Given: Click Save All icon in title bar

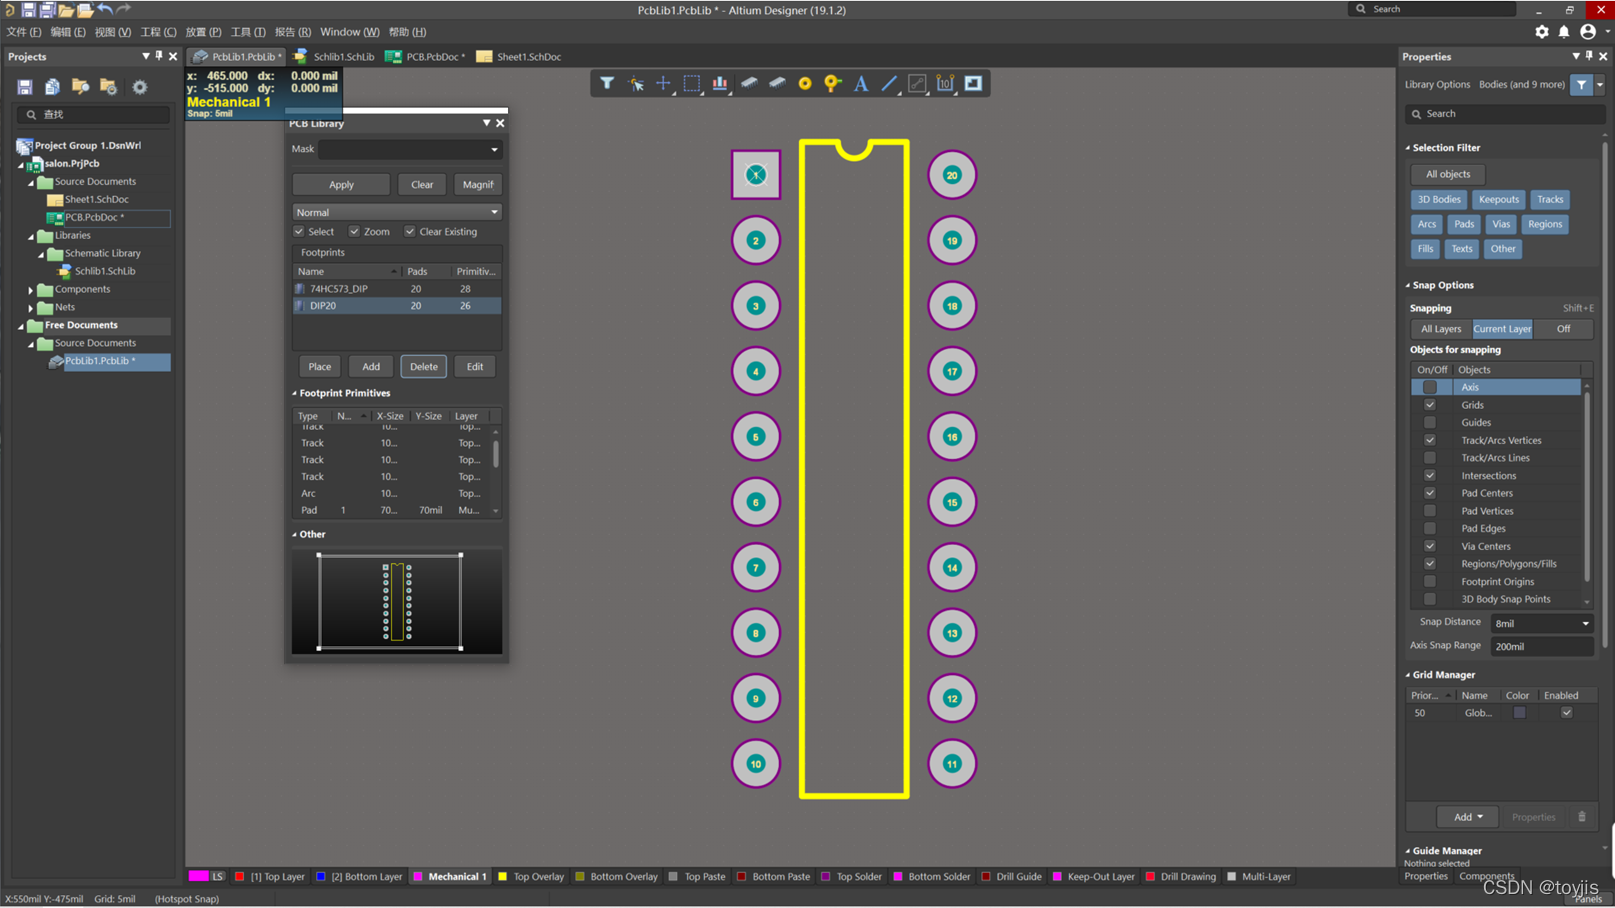Looking at the screenshot, I should pos(47,9).
